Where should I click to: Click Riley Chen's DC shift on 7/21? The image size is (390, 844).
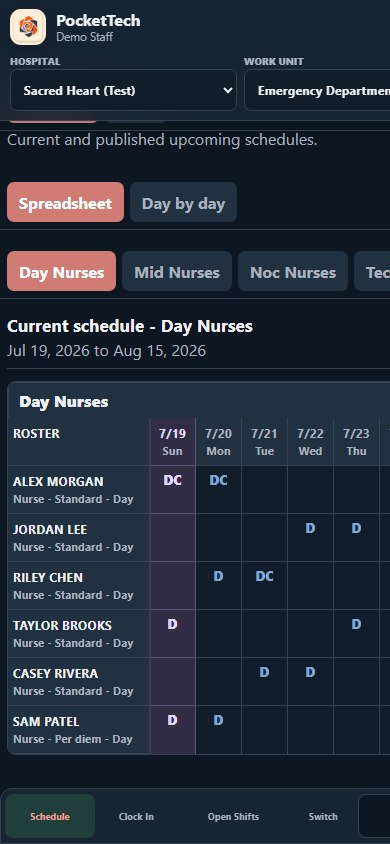click(x=265, y=576)
